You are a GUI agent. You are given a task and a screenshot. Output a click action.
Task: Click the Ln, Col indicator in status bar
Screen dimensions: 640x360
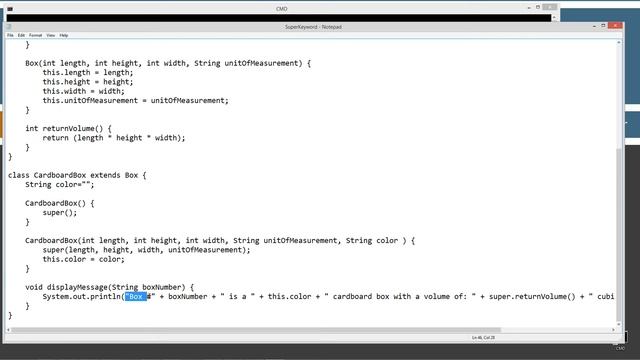tap(483, 338)
